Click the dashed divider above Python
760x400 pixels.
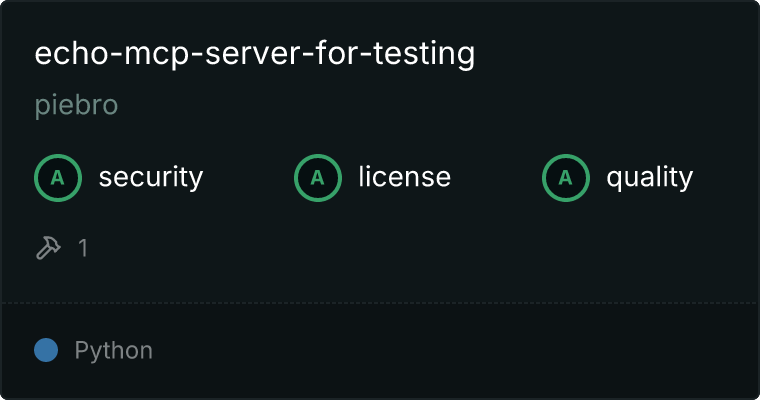click(380, 303)
